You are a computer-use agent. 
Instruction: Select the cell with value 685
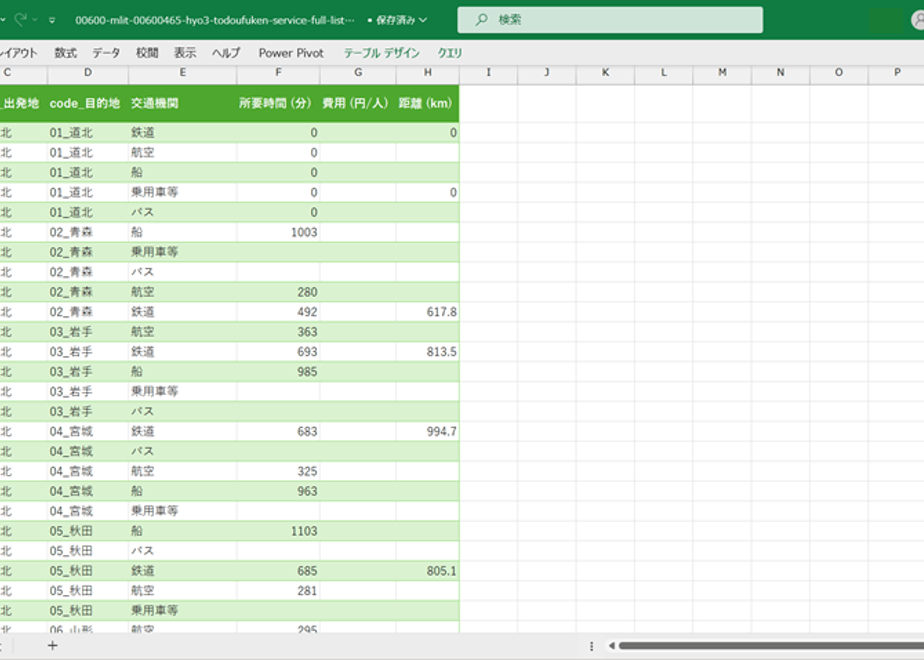click(278, 571)
